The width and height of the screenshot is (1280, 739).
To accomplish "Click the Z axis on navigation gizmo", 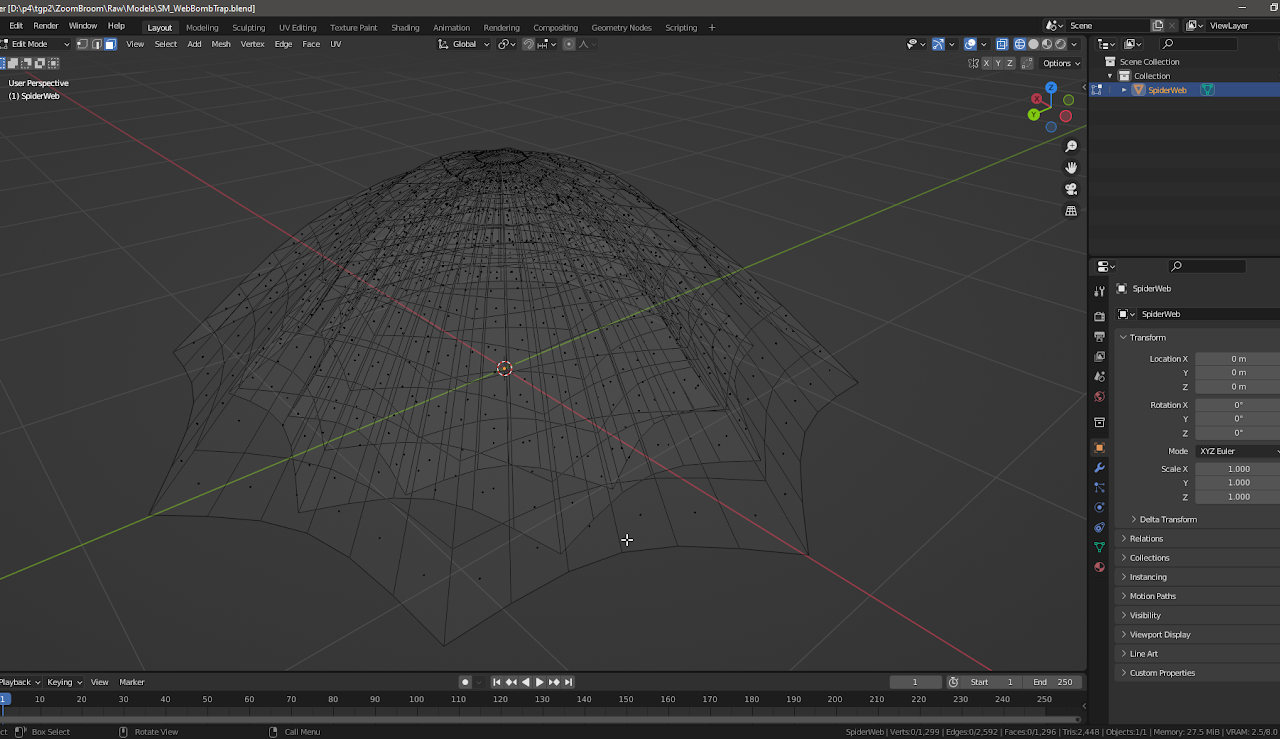I will [x=1051, y=88].
